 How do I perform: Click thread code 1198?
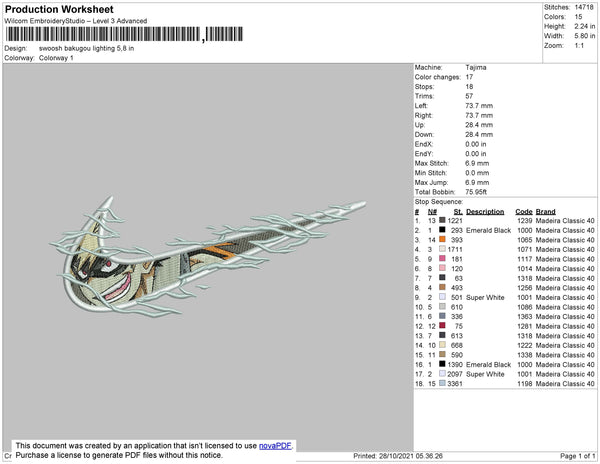click(x=525, y=383)
